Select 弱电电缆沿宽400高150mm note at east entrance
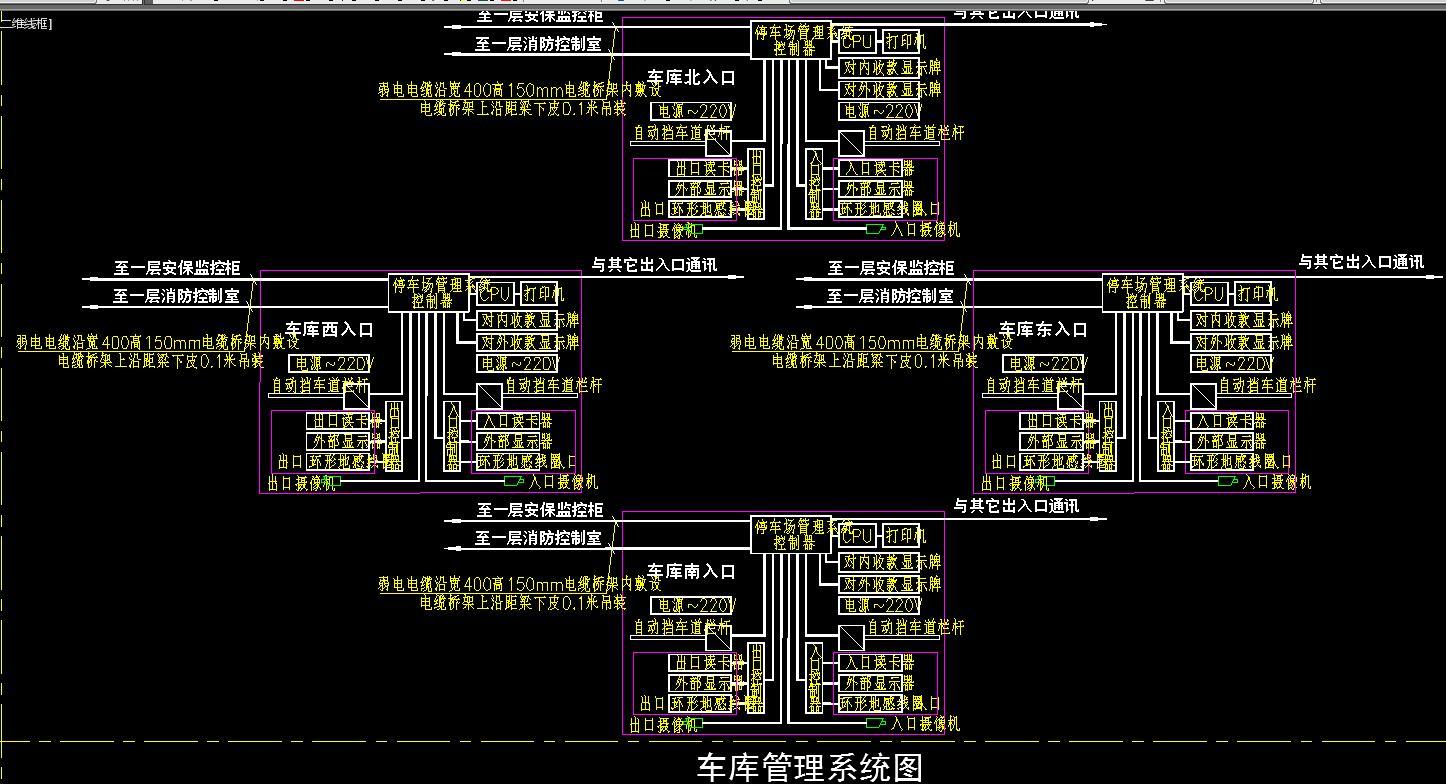The height and width of the screenshot is (784, 1446). 871,343
